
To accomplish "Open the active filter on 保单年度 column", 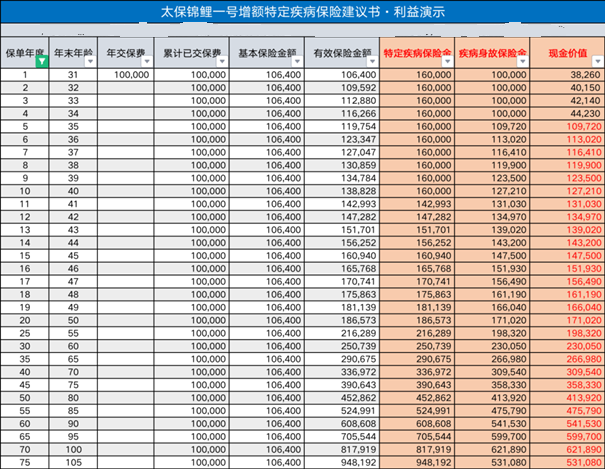I will (x=42, y=61).
